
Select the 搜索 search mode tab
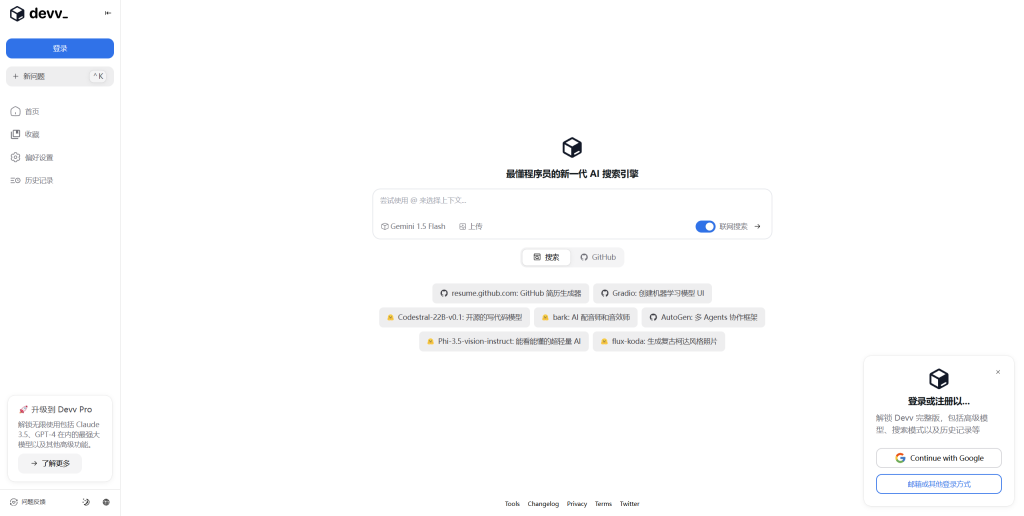point(546,257)
